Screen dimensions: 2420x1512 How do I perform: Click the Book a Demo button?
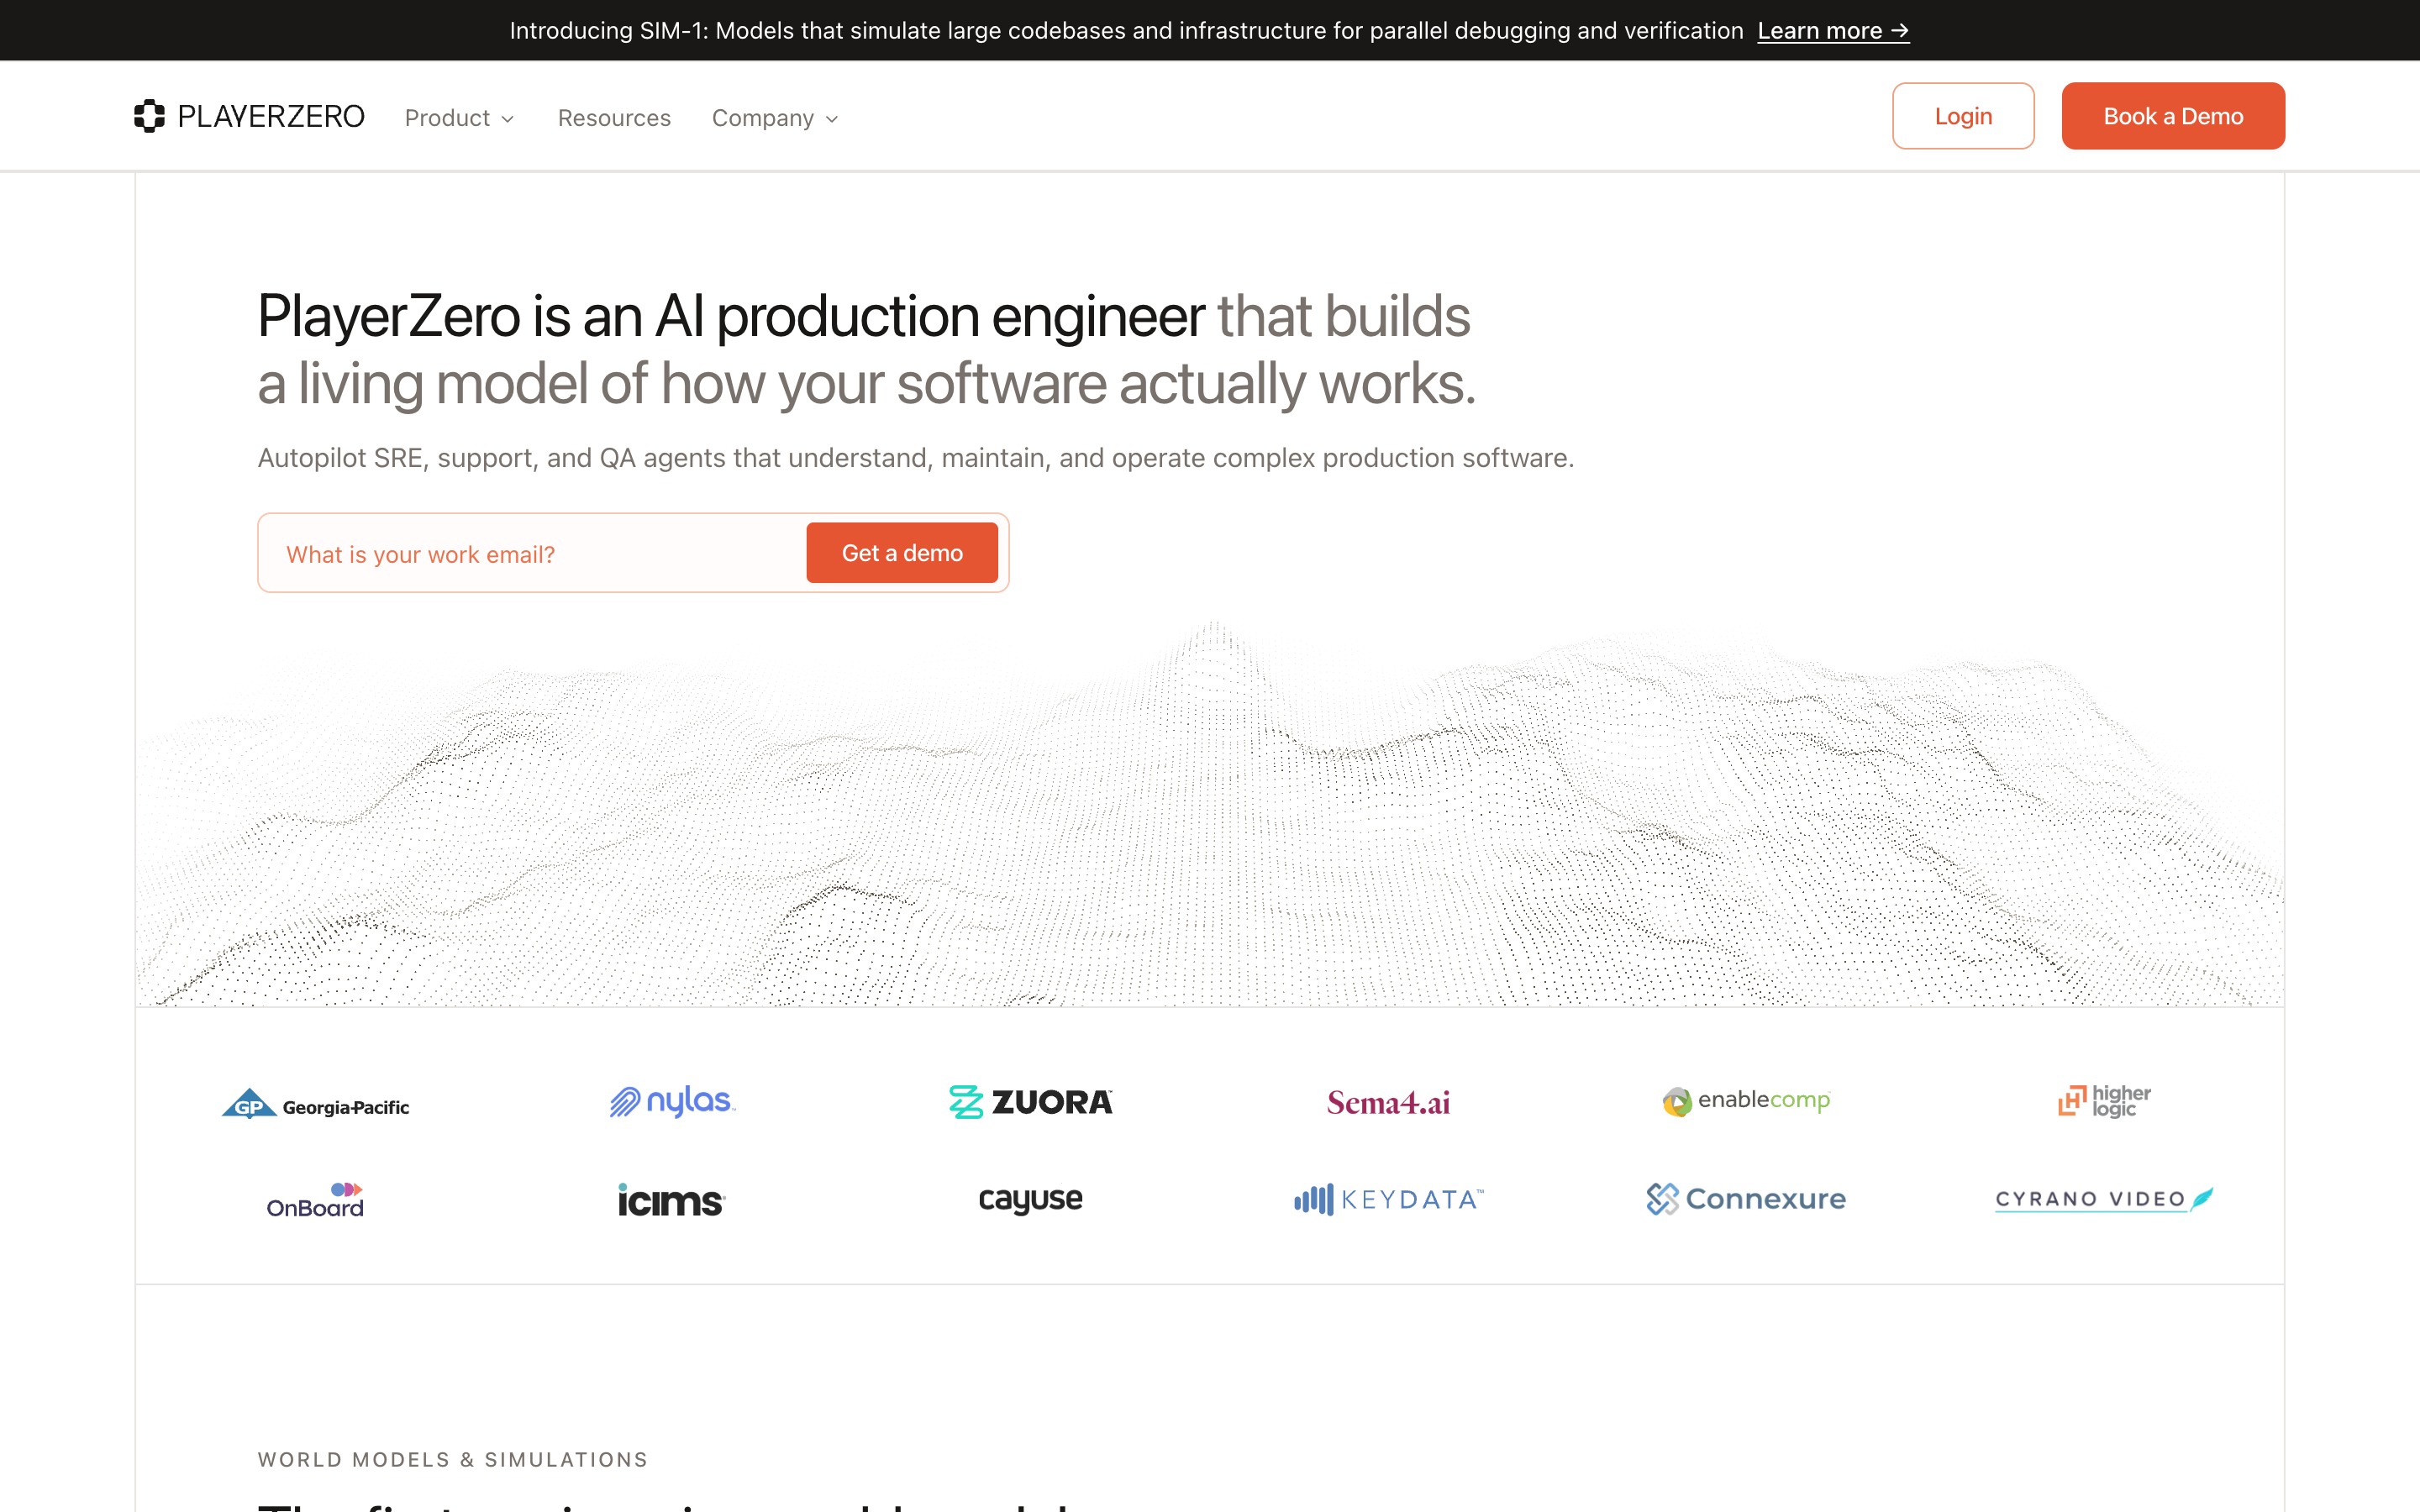2173,116
